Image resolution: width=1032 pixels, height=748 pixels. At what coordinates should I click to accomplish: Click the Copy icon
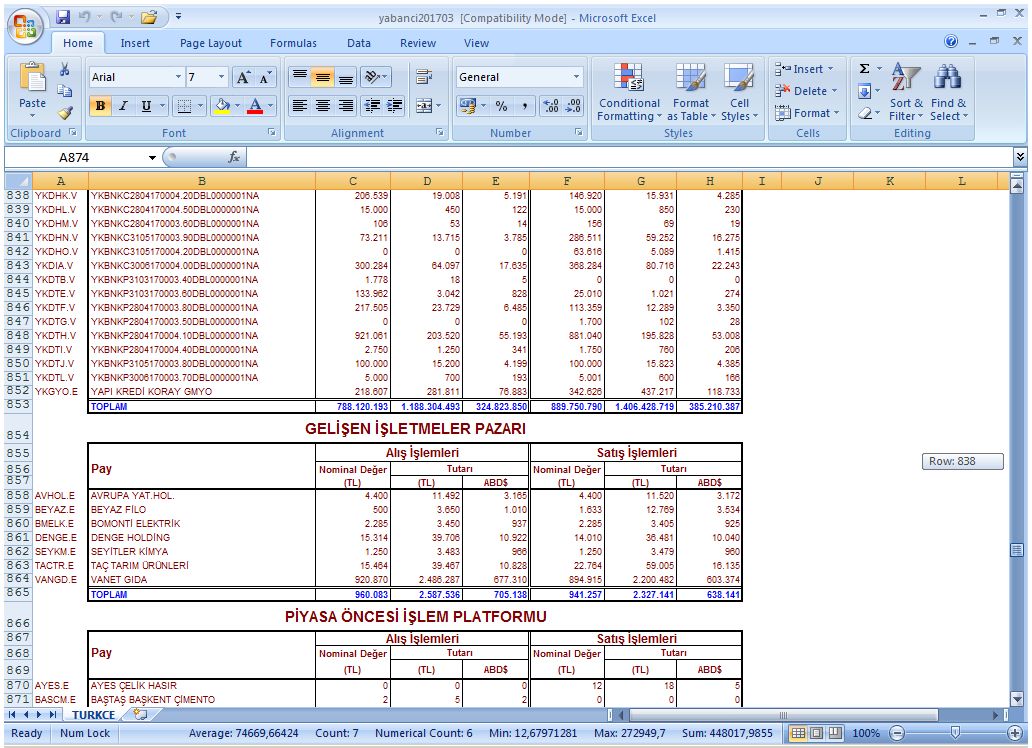[x=64, y=91]
